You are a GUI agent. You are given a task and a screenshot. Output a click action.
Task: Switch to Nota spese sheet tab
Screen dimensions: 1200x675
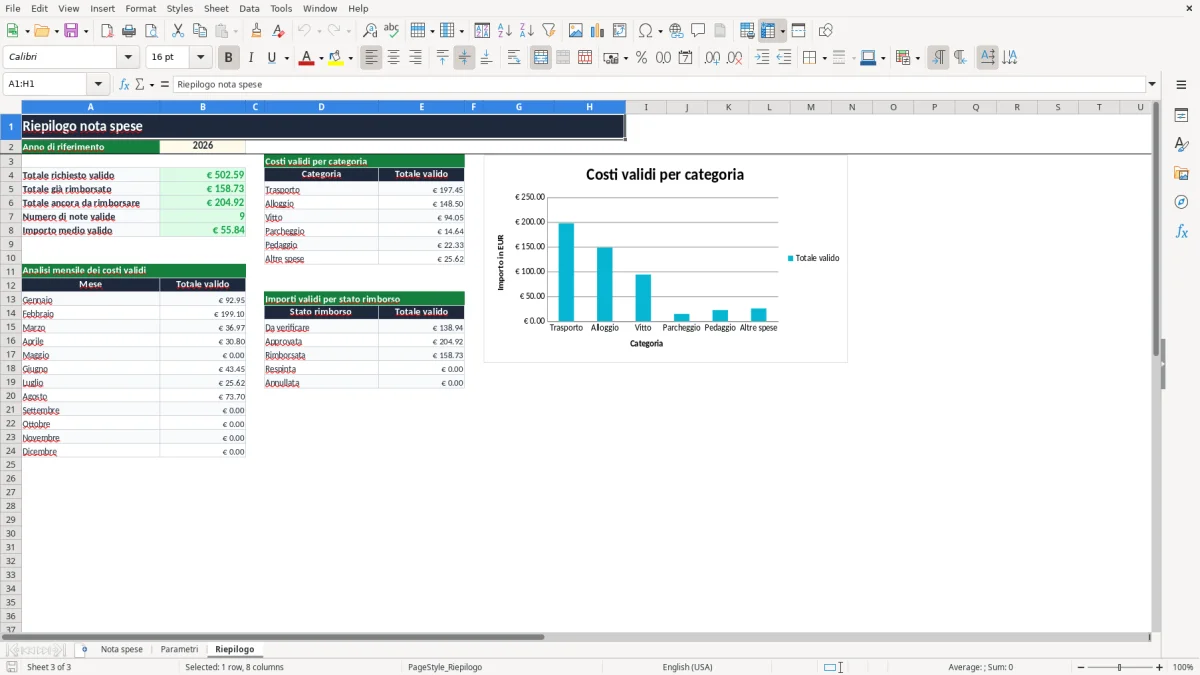(x=122, y=649)
